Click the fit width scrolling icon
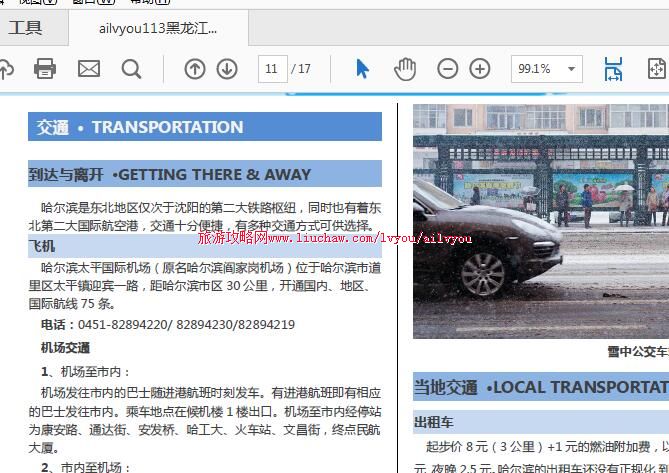Screen dimensions: 669x473 point(613,69)
